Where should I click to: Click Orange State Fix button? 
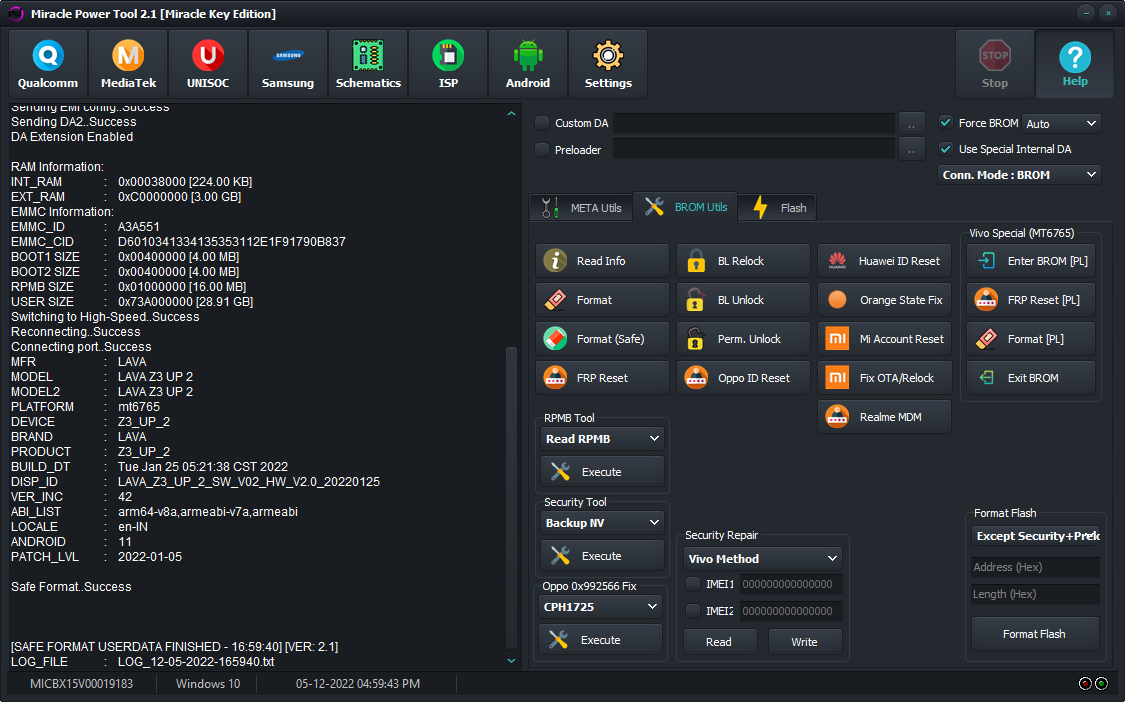(885, 300)
